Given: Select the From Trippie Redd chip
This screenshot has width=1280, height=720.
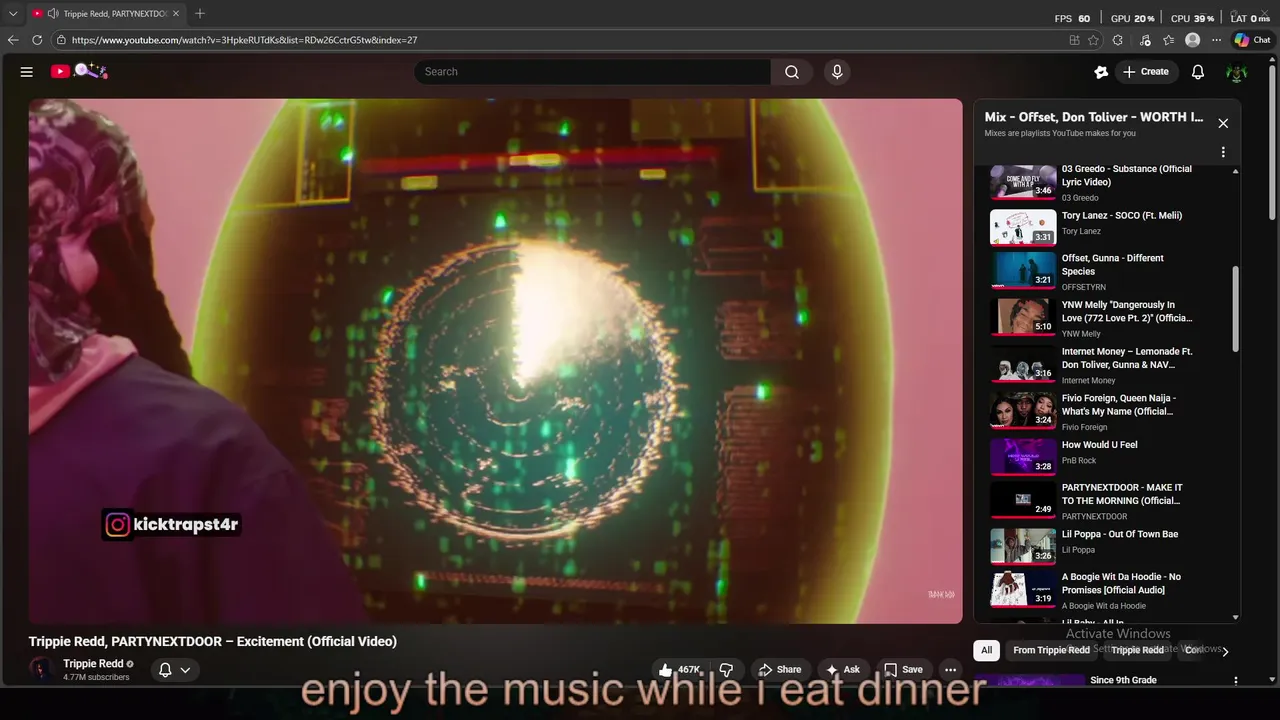Looking at the screenshot, I should [x=1051, y=650].
